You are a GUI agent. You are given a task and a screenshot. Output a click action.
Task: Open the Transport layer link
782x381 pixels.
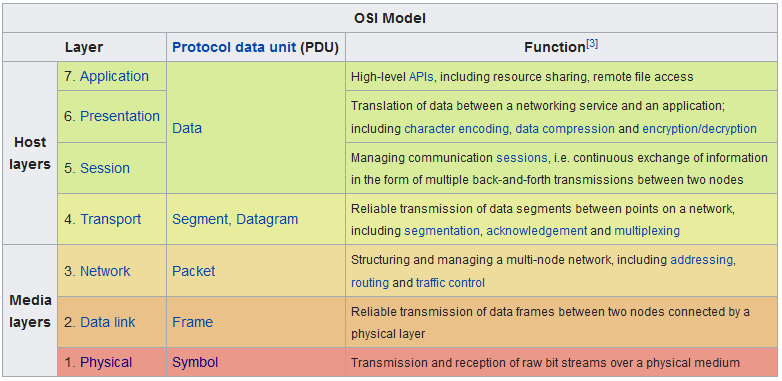point(111,219)
